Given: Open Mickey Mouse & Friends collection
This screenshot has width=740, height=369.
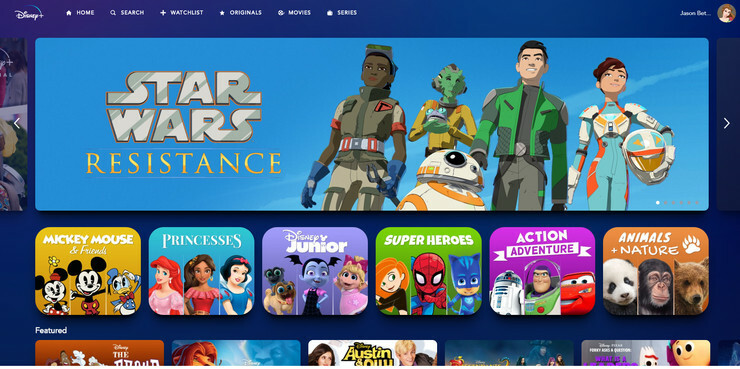Looking at the screenshot, I should 88,271.
